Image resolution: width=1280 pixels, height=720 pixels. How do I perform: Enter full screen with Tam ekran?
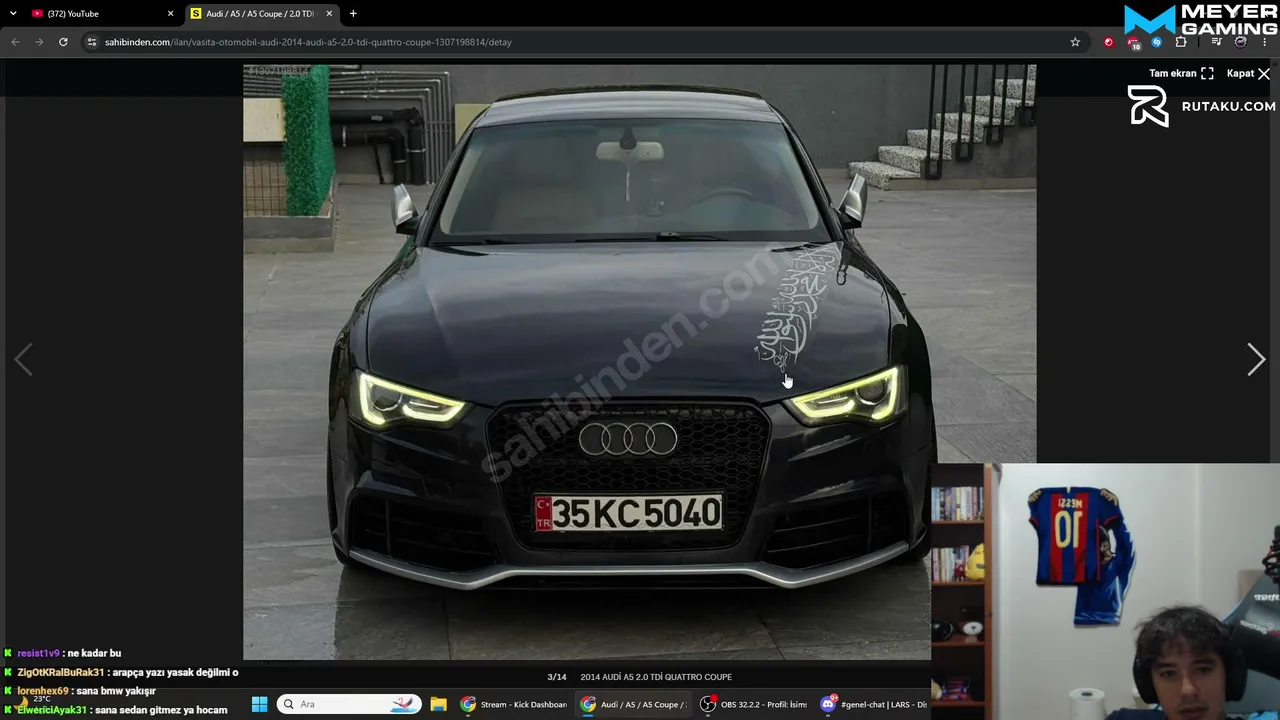[1181, 73]
